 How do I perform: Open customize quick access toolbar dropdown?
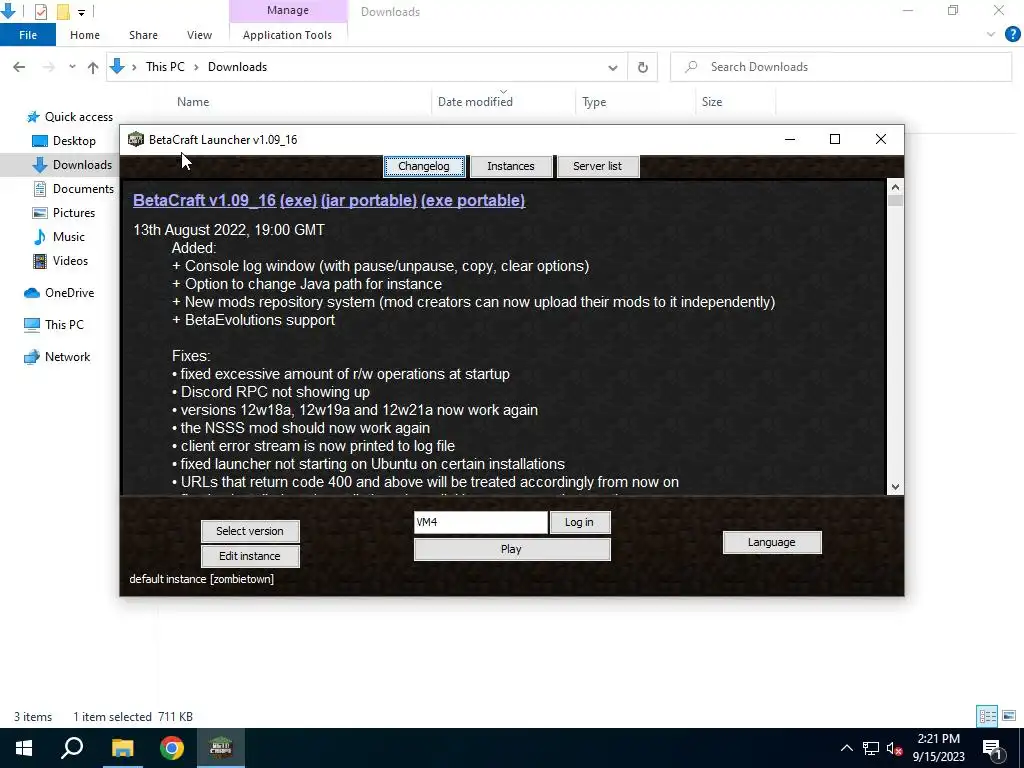(81, 12)
